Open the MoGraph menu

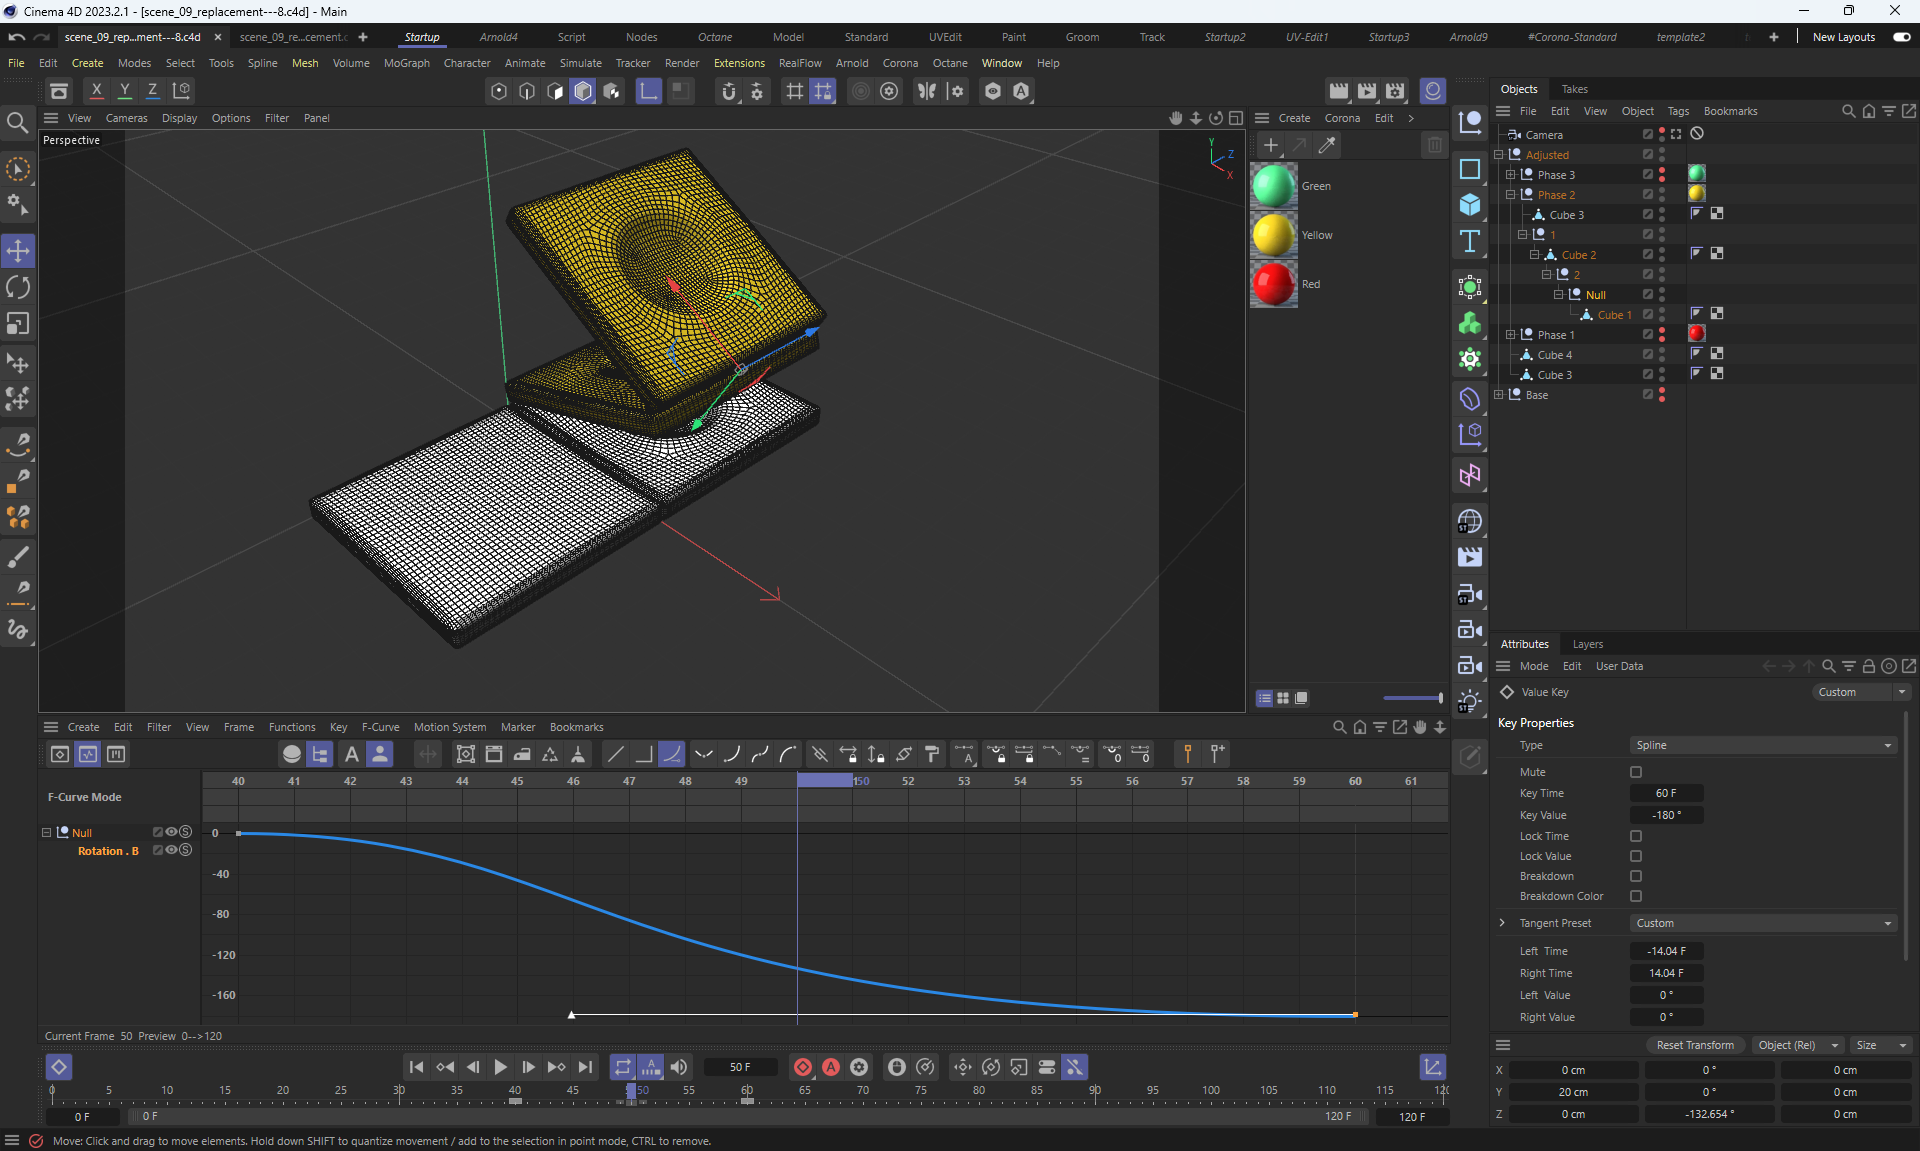coord(406,63)
